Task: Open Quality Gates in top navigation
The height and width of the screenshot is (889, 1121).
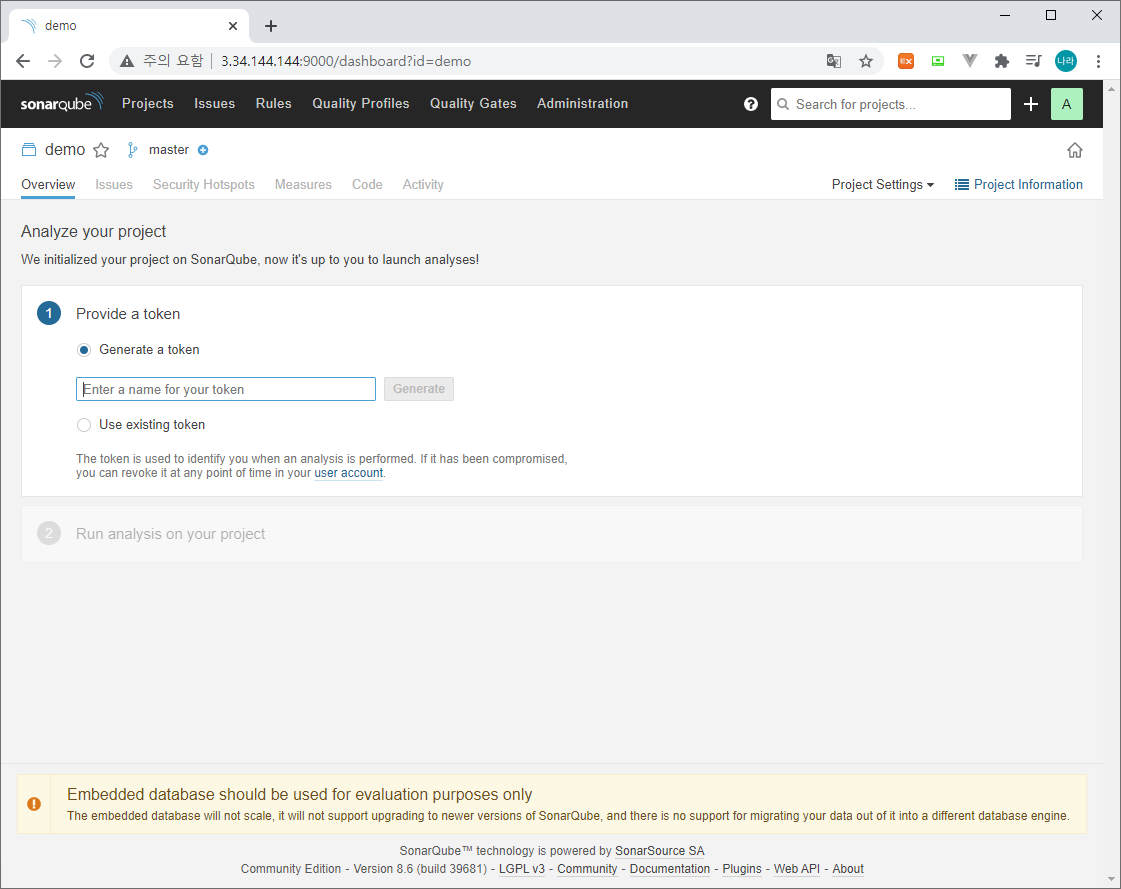Action: coord(473,104)
